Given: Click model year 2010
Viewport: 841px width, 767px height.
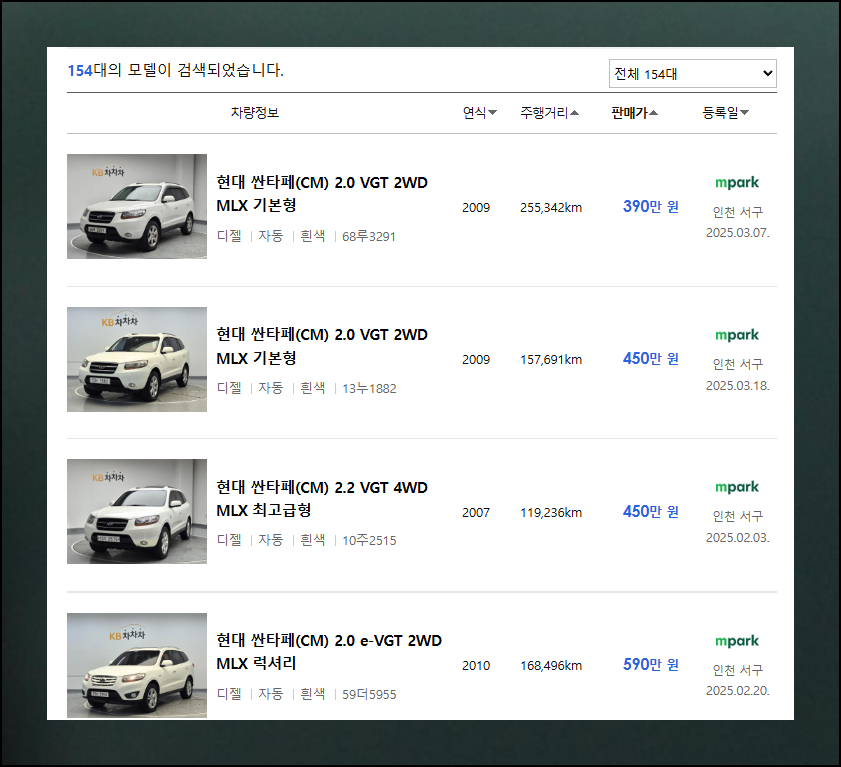Looking at the screenshot, I should 476,666.
